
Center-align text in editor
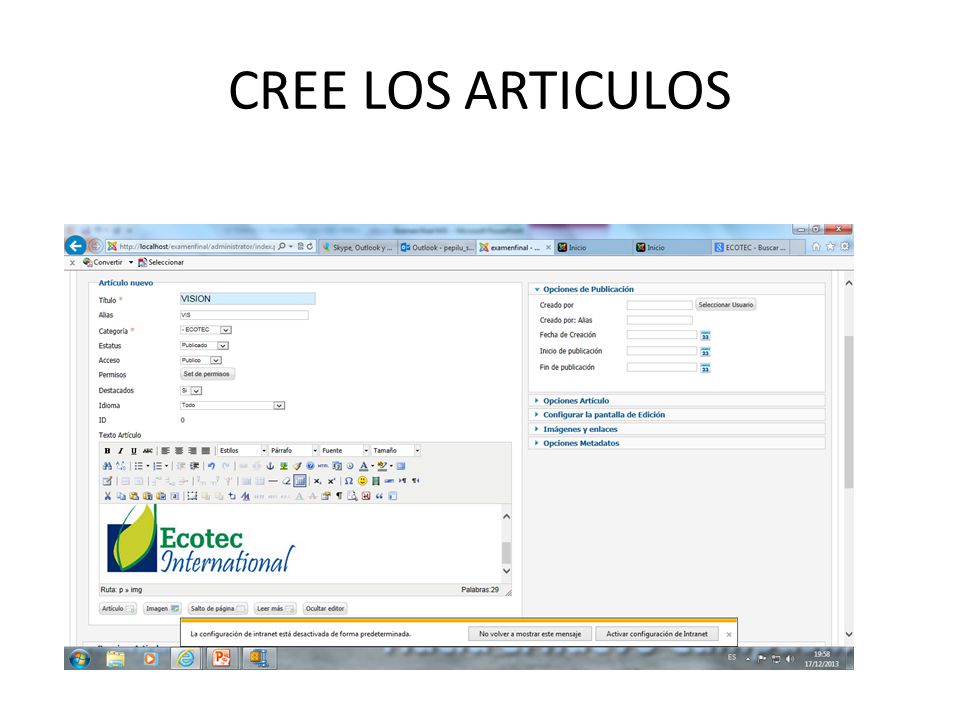(179, 451)
